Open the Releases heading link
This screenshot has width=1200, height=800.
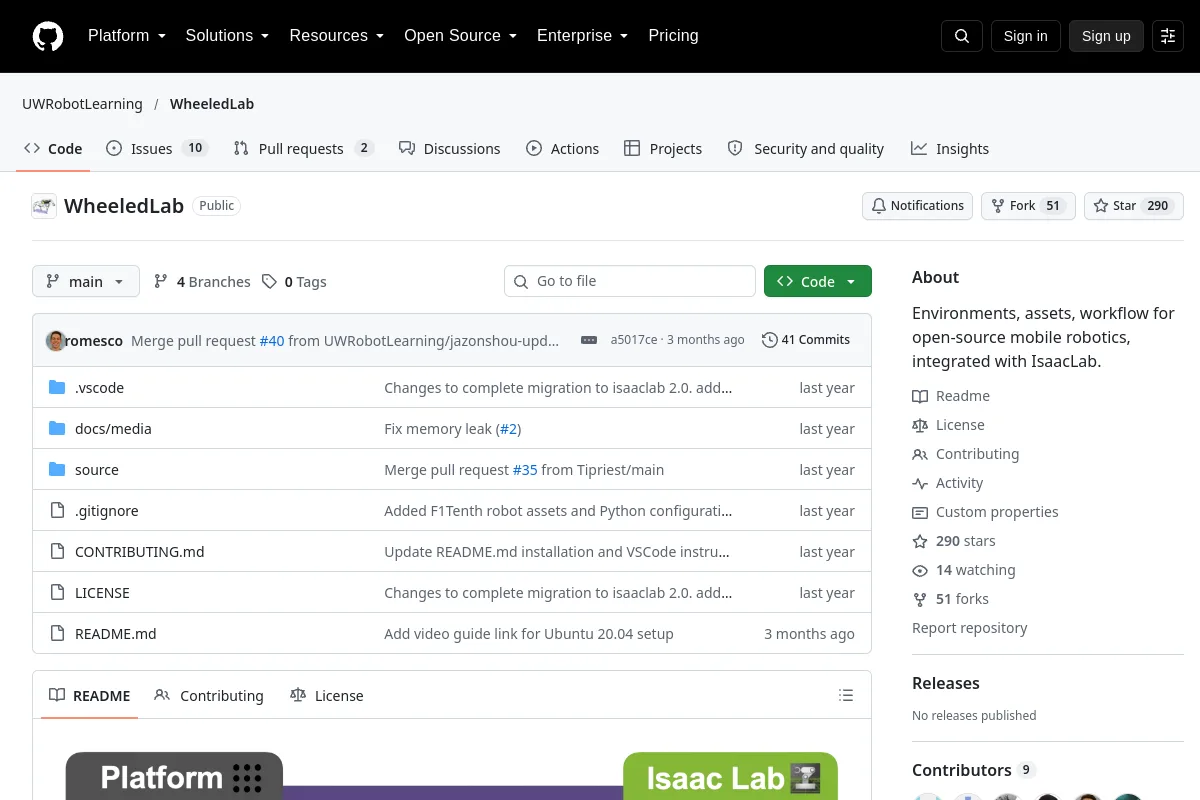pos(946,683)
